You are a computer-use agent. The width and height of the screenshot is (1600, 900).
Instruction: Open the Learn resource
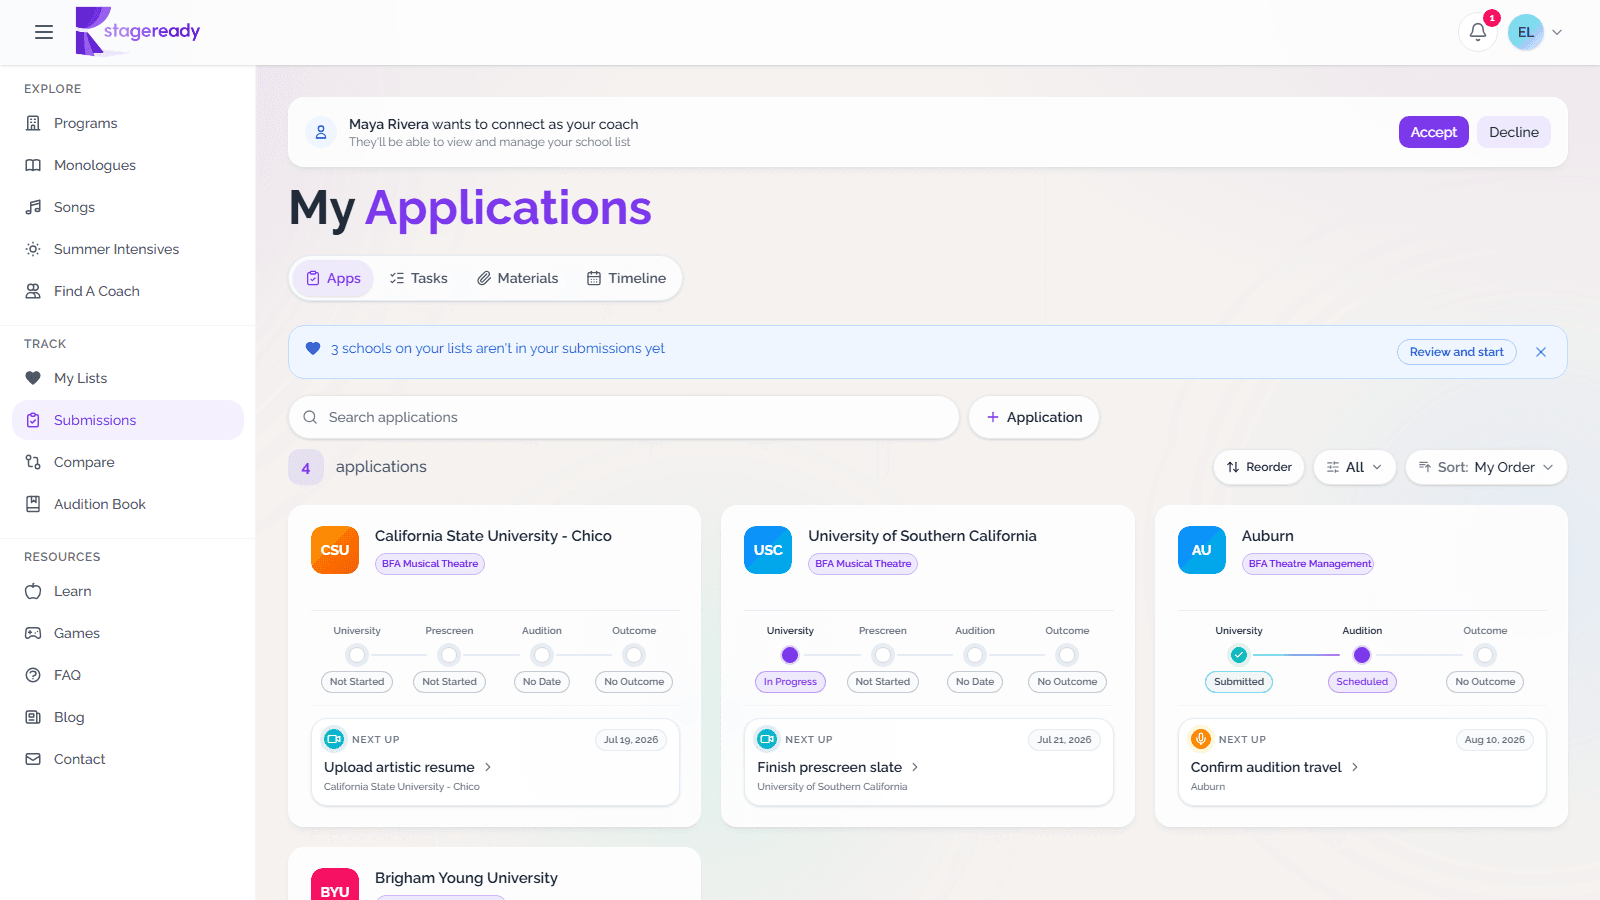(128, 591)
